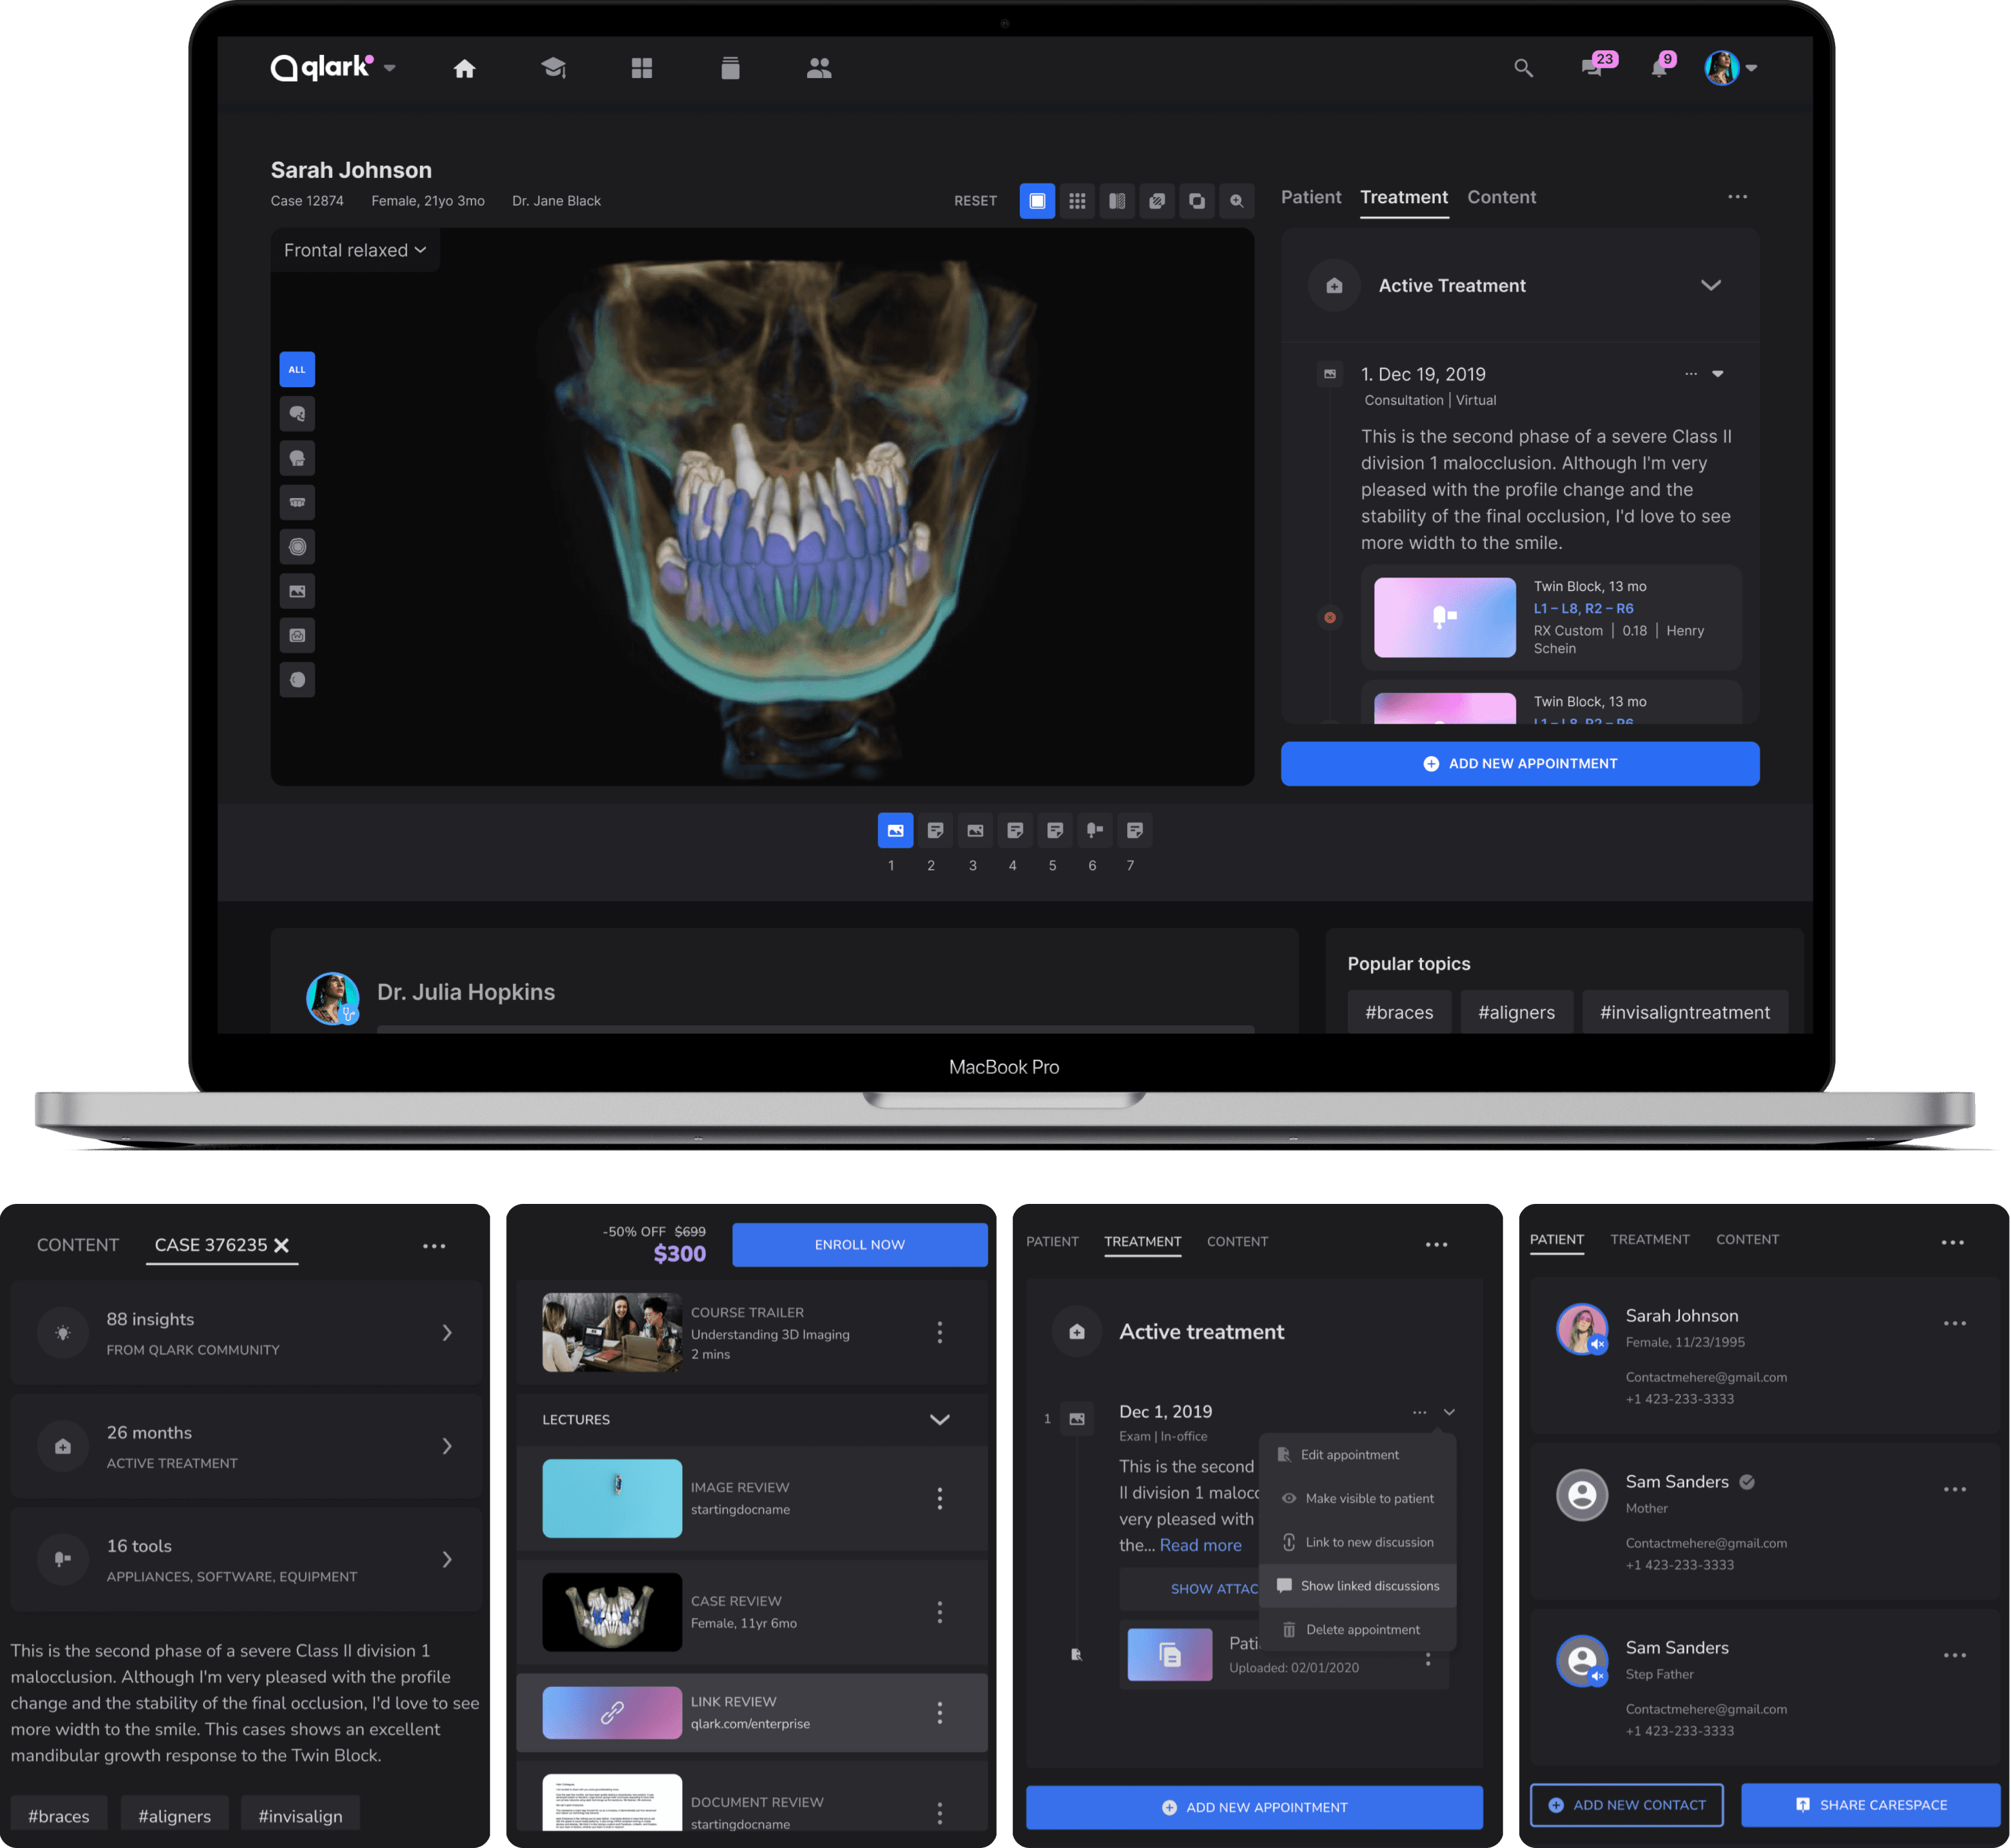Screen dimensions: 2011x1848
Task: Open options dots for Sam Sanders Step Father
Action: (x=1955, y=1656)
